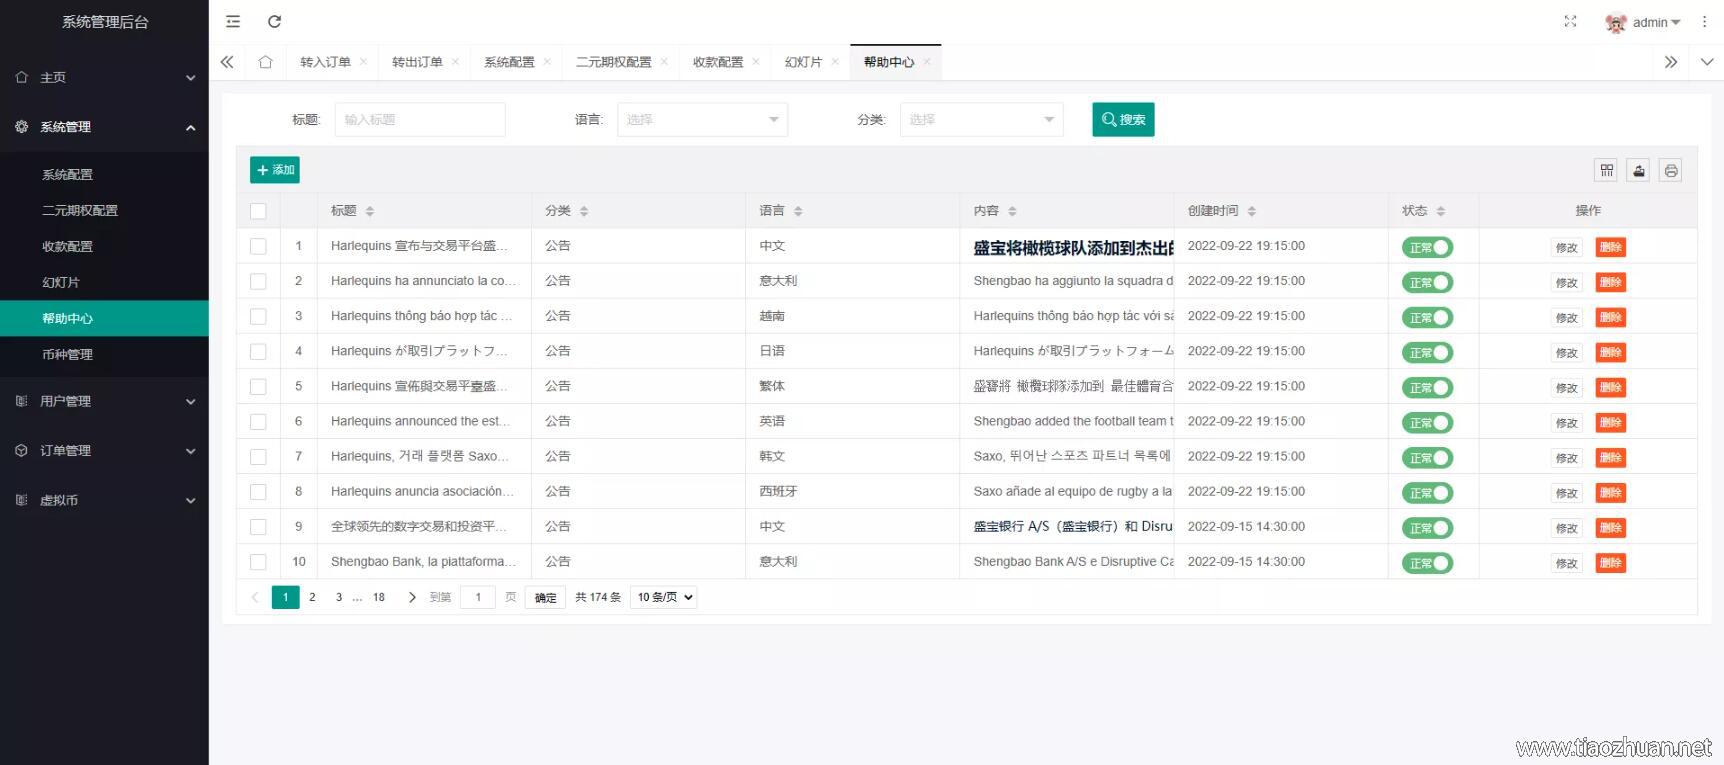Click the refresh icon in the top bar
The height and width of the screenshot is (765, 1724).
pyautogui.click(x=275, y=21)
